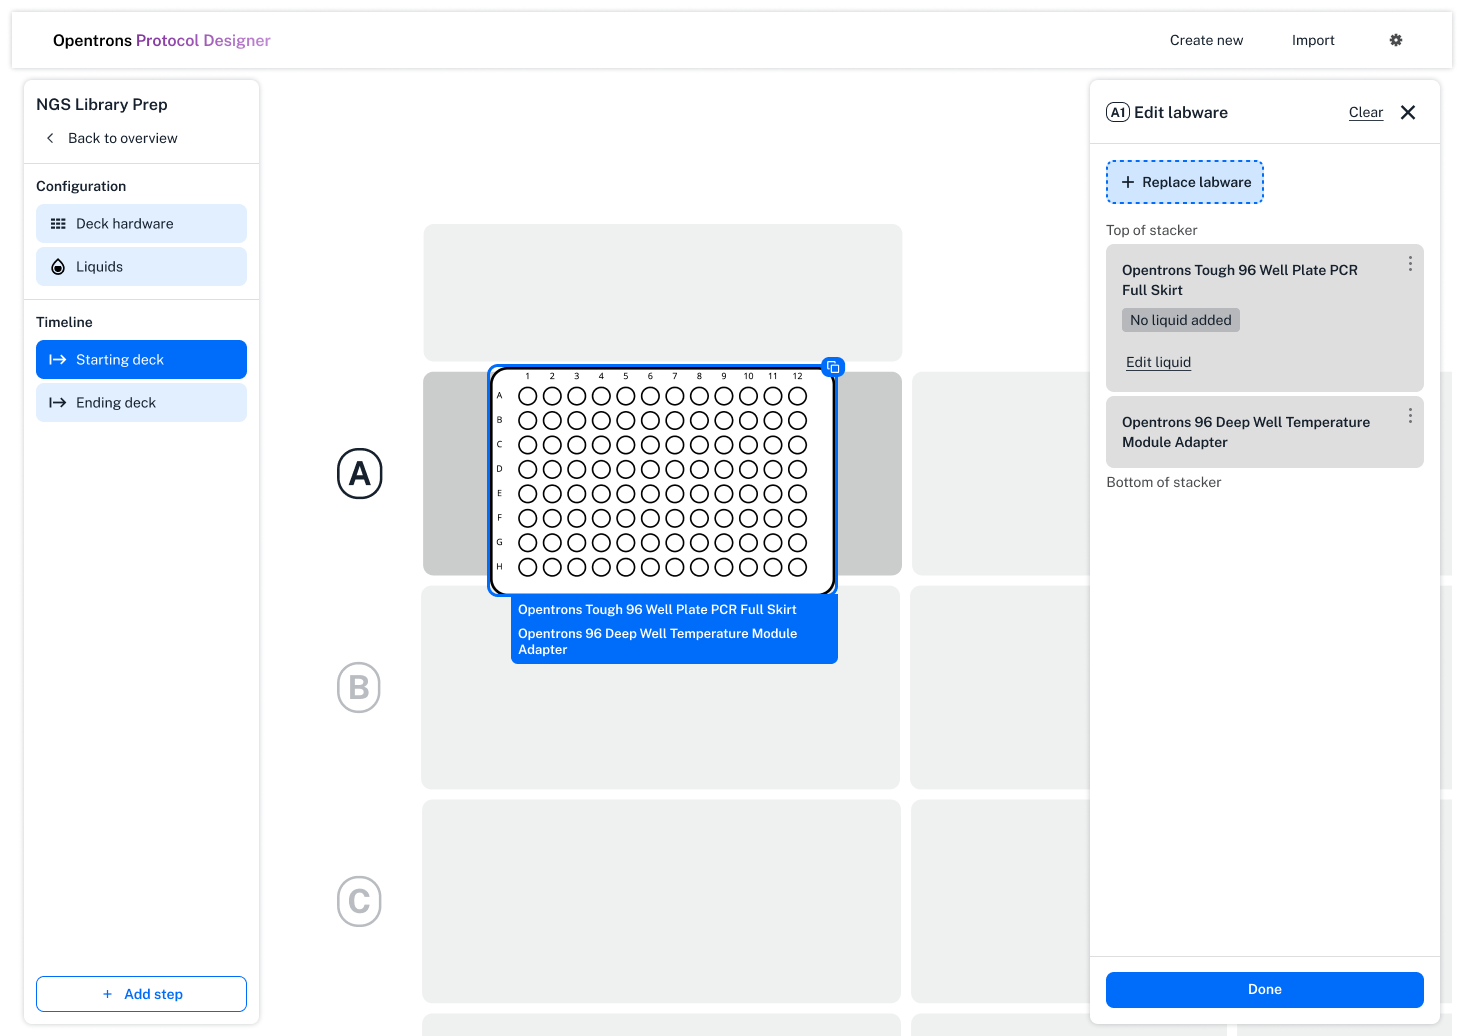Click the Deck hardware grid icon
Viewport: 1464px width, 1036px height.
(58, 224)
